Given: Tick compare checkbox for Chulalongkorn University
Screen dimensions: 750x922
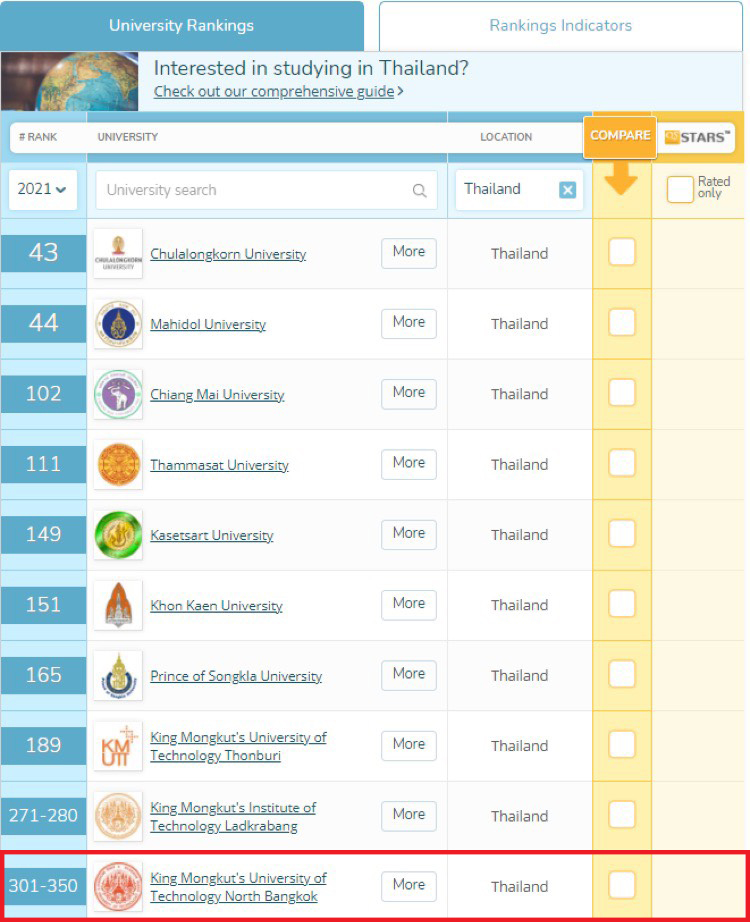Looking at the screenshot, I should click(622, 252).
